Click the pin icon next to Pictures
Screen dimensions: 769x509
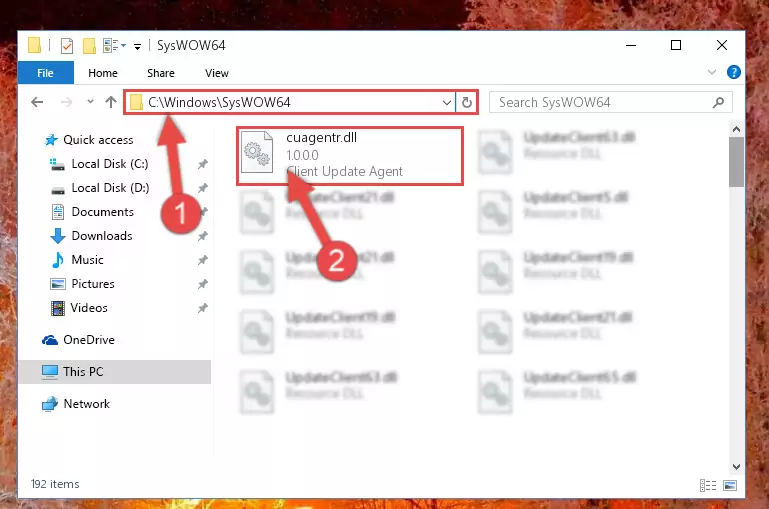pos(203,284)
